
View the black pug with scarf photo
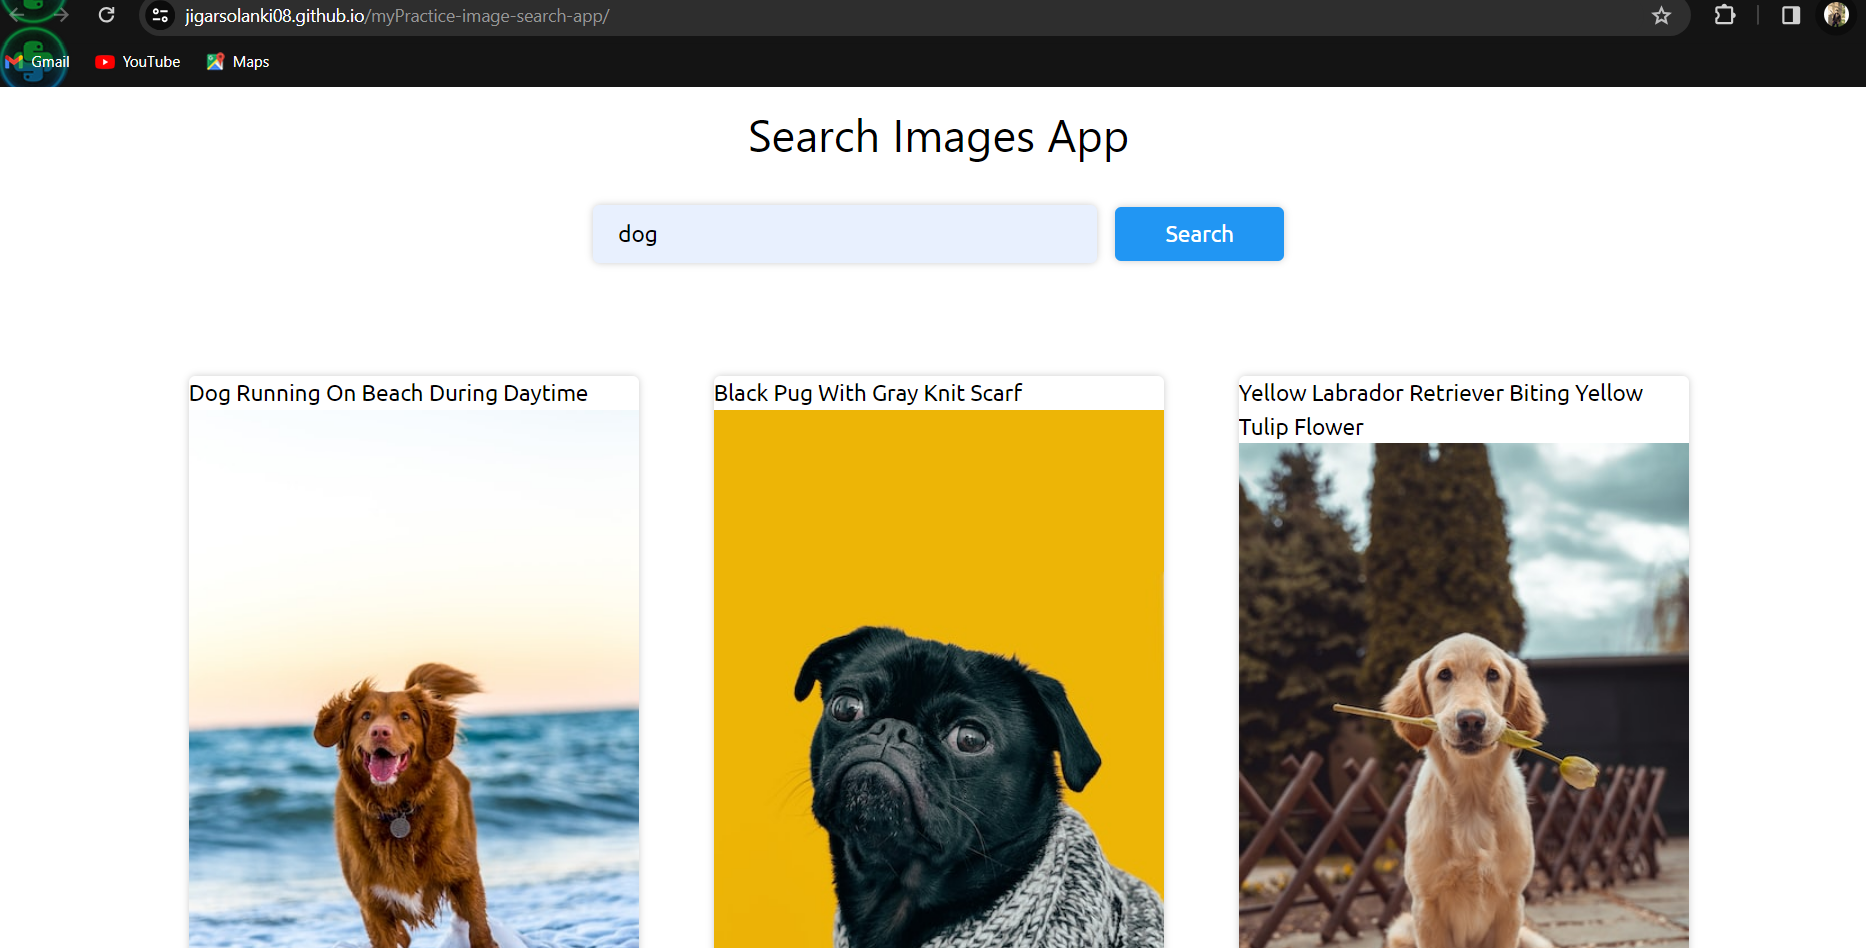click(x=938, y=680)
